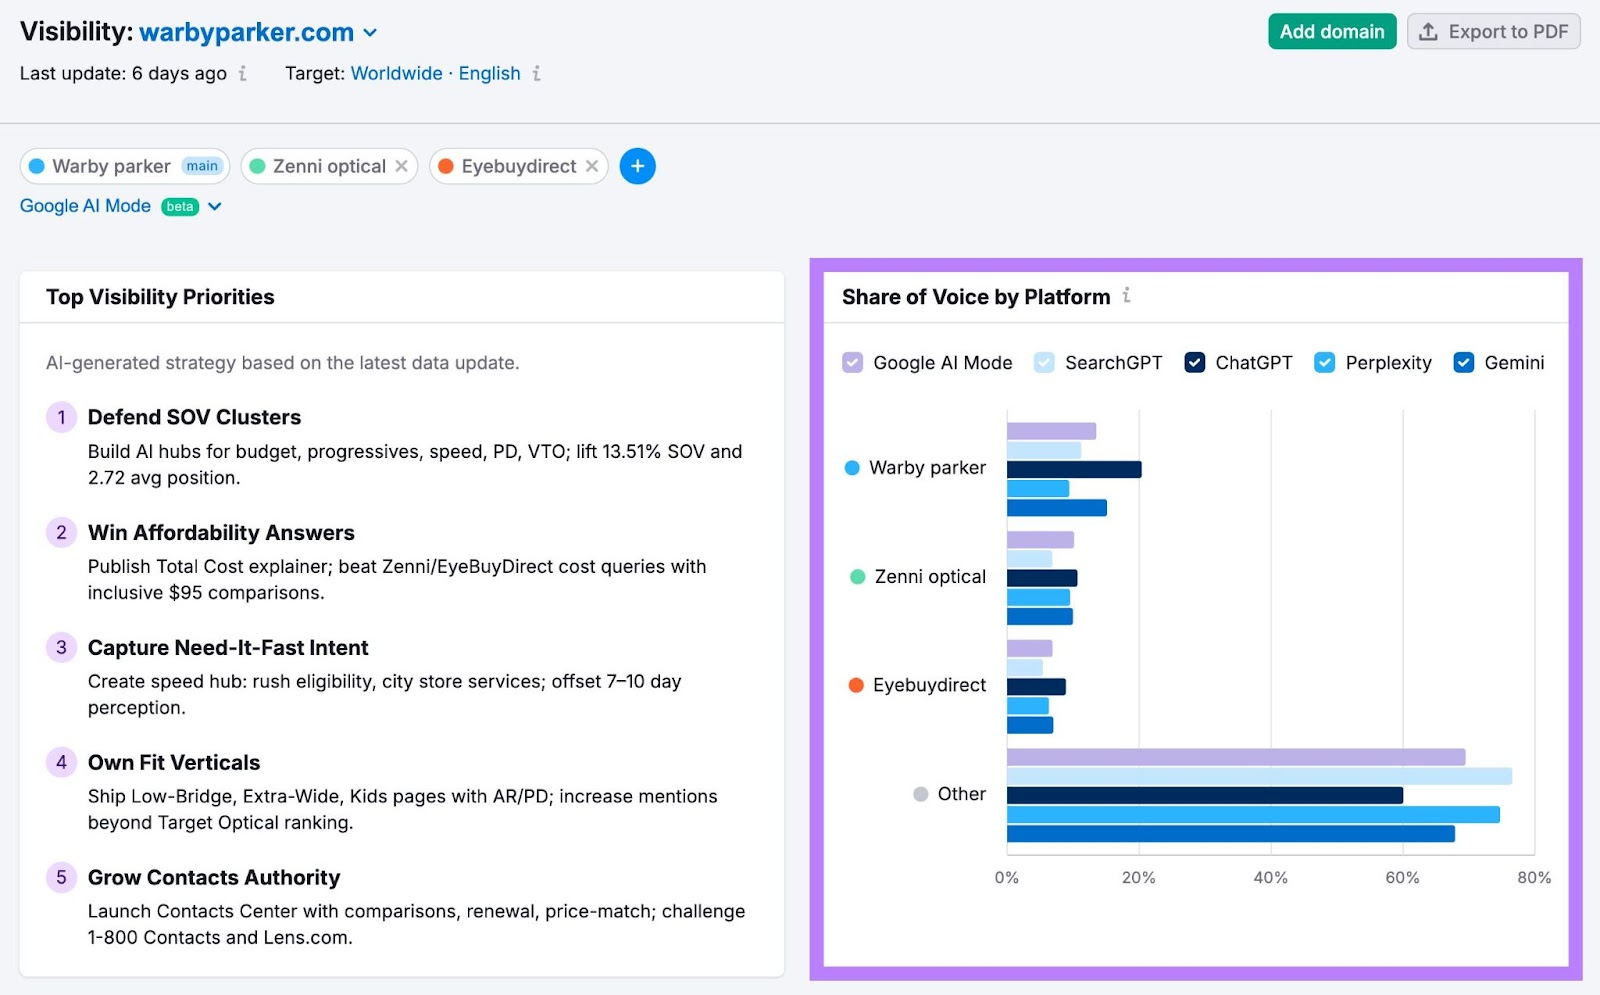Remove the Eyebuydirect competitor tag
1600x995 pixels.
coord(593,166)
